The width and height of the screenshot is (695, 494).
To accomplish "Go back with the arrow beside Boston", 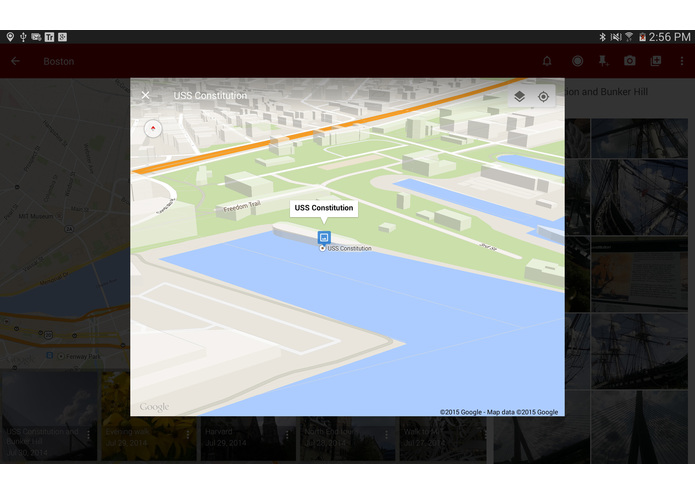I will tap(16, 61).
